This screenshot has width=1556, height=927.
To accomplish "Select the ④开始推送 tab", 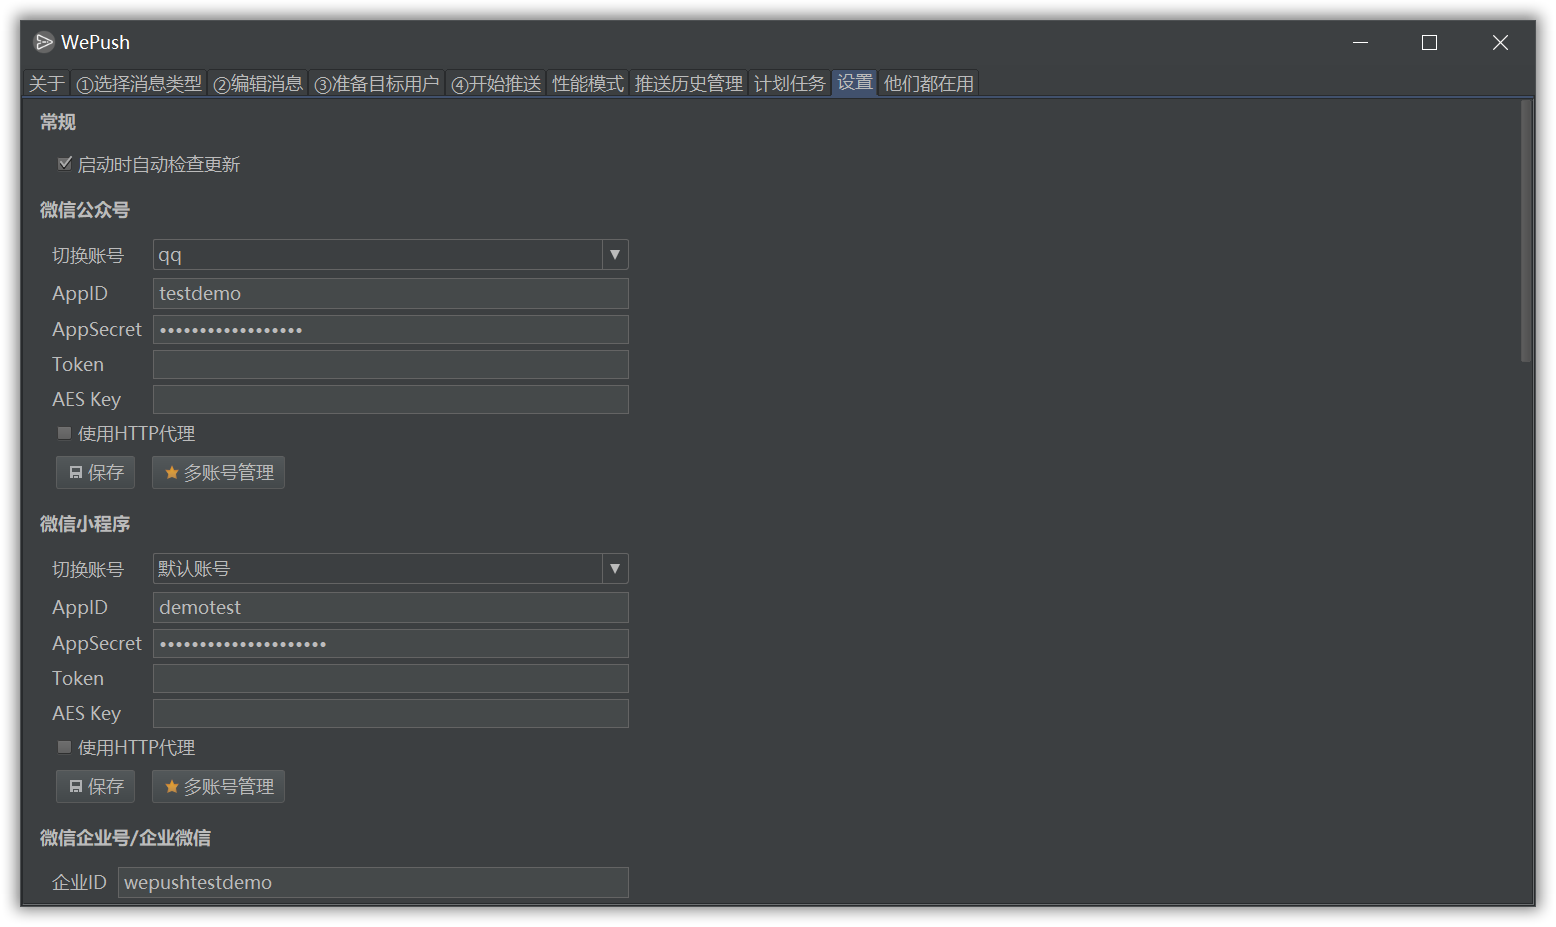I will click(497, 84).
